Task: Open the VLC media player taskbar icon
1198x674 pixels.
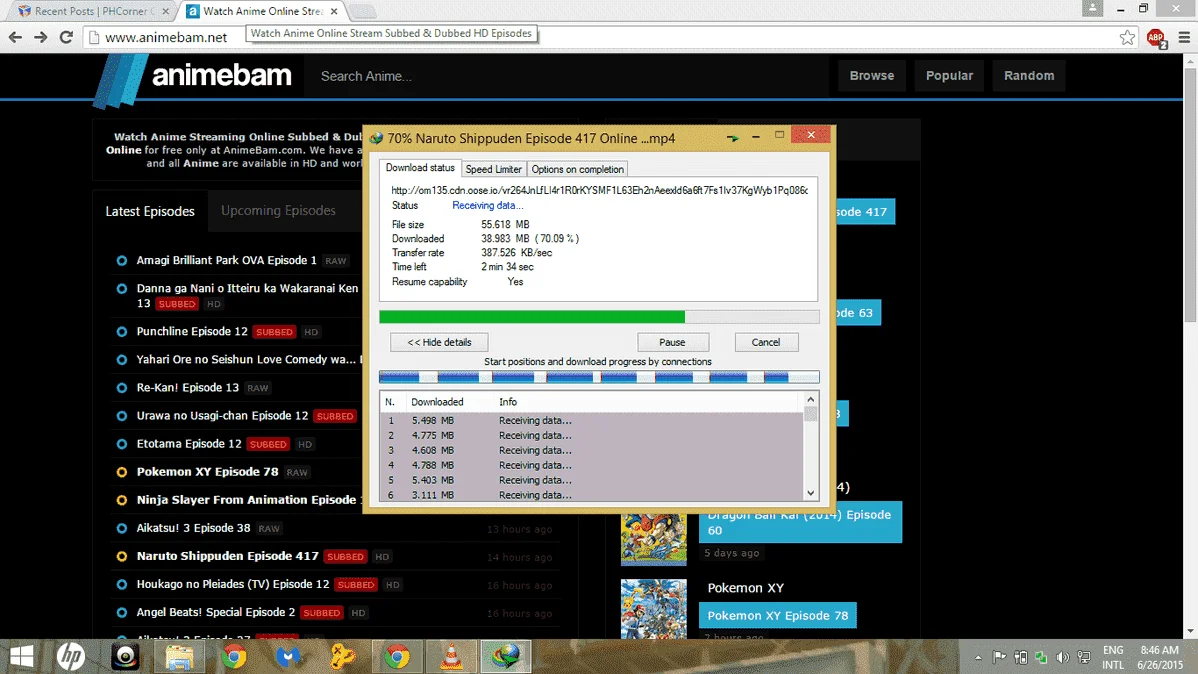Action: [x=452, y=656]
